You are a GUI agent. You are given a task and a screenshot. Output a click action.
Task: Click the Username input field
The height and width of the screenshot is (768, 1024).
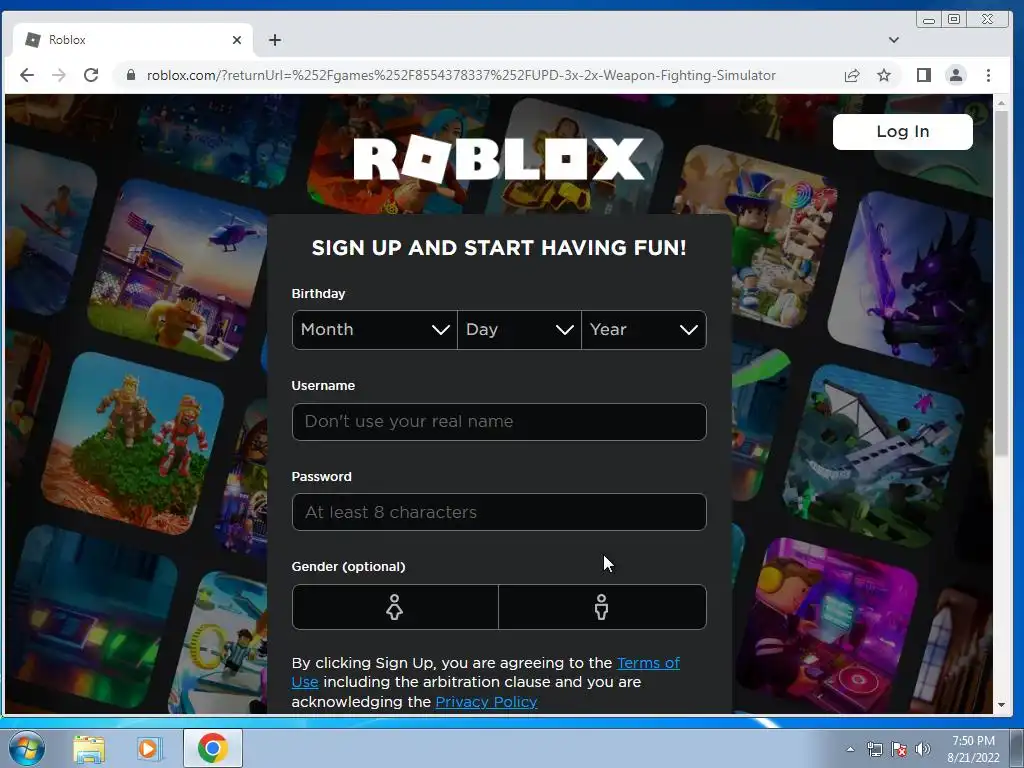tap(499, 422)
